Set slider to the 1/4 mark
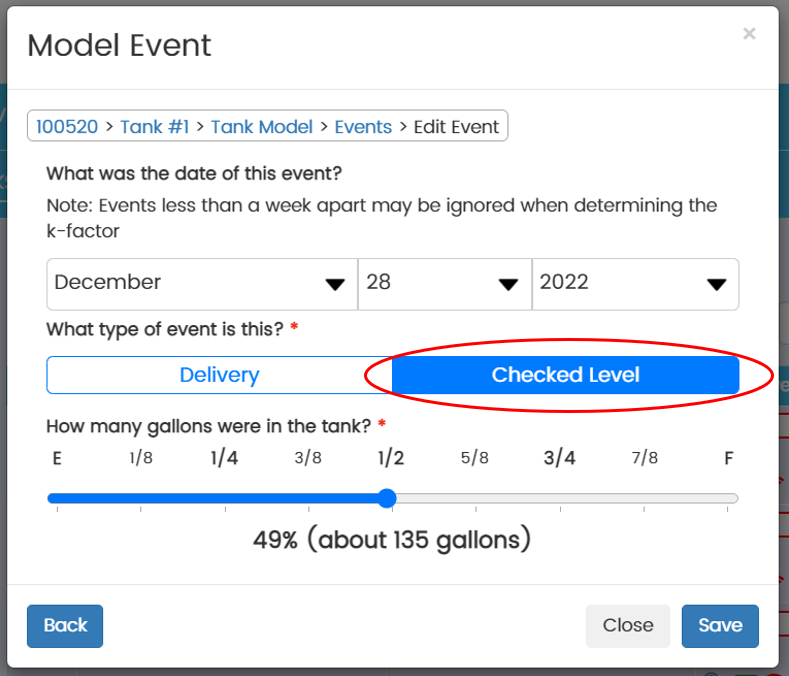Image resolution: width=789 pixels, height=676 pixels. 224,499
